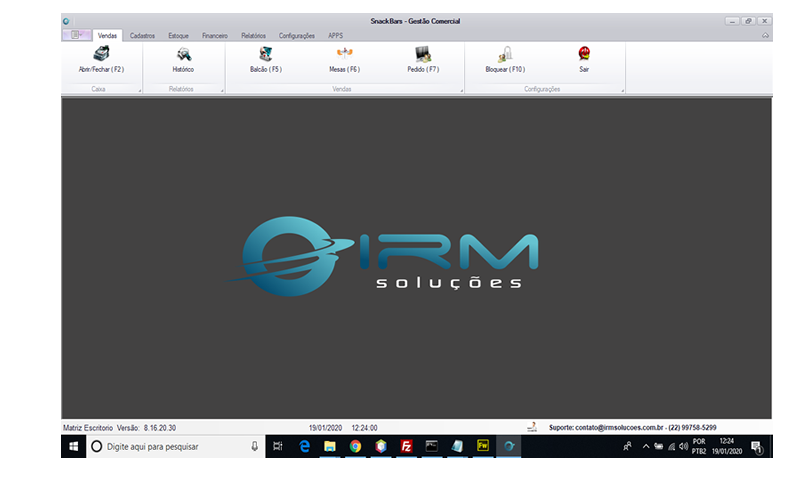Image resolution: width=800 pixels, height=500 pixels.
Task: Open Adobe Fireworks from taskbar
Action: 483,446
